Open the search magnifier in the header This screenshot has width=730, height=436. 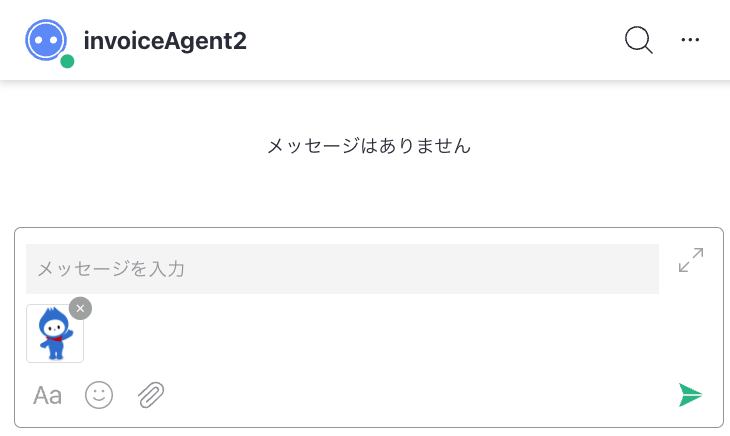tap(638, 40)
